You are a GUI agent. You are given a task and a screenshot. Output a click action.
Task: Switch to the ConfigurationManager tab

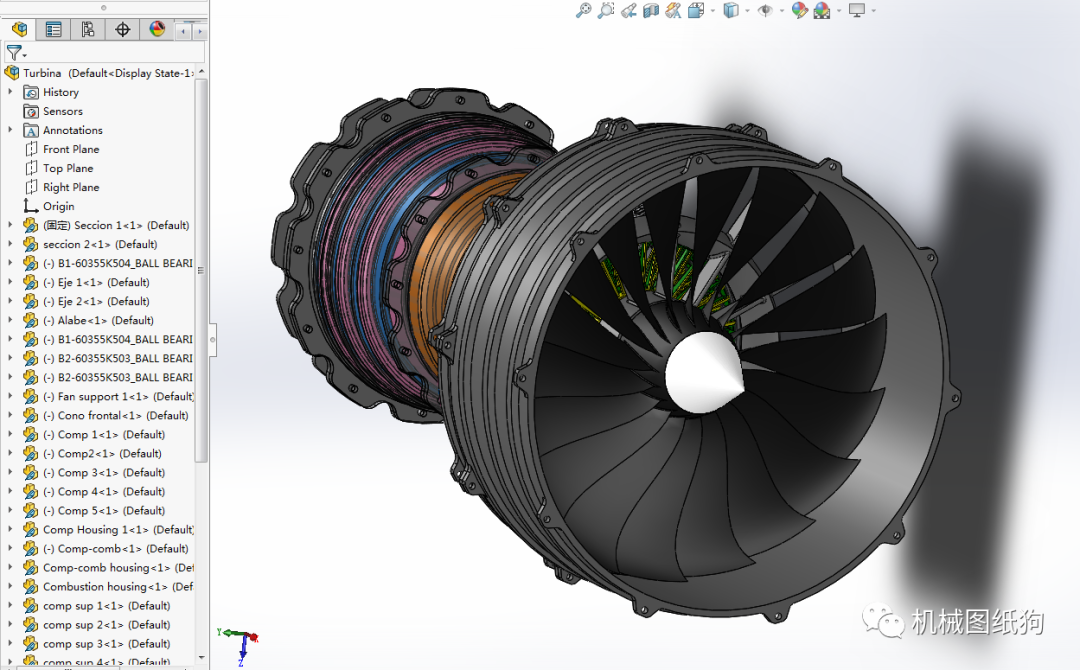pos(87,30)
